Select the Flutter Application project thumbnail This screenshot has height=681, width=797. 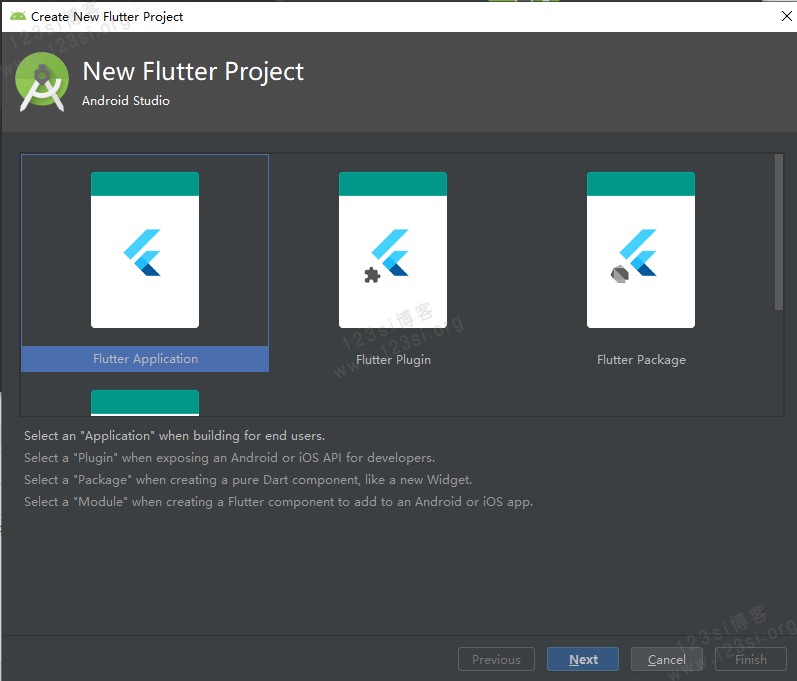pyautogui.click(x=145, y=250)
